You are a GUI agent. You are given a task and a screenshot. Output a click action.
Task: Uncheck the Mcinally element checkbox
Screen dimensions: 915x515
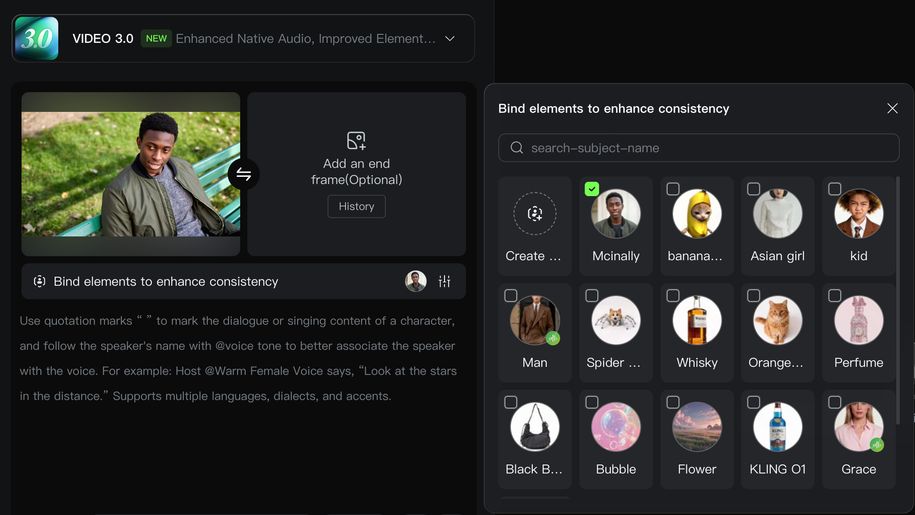tap(592, 189)
